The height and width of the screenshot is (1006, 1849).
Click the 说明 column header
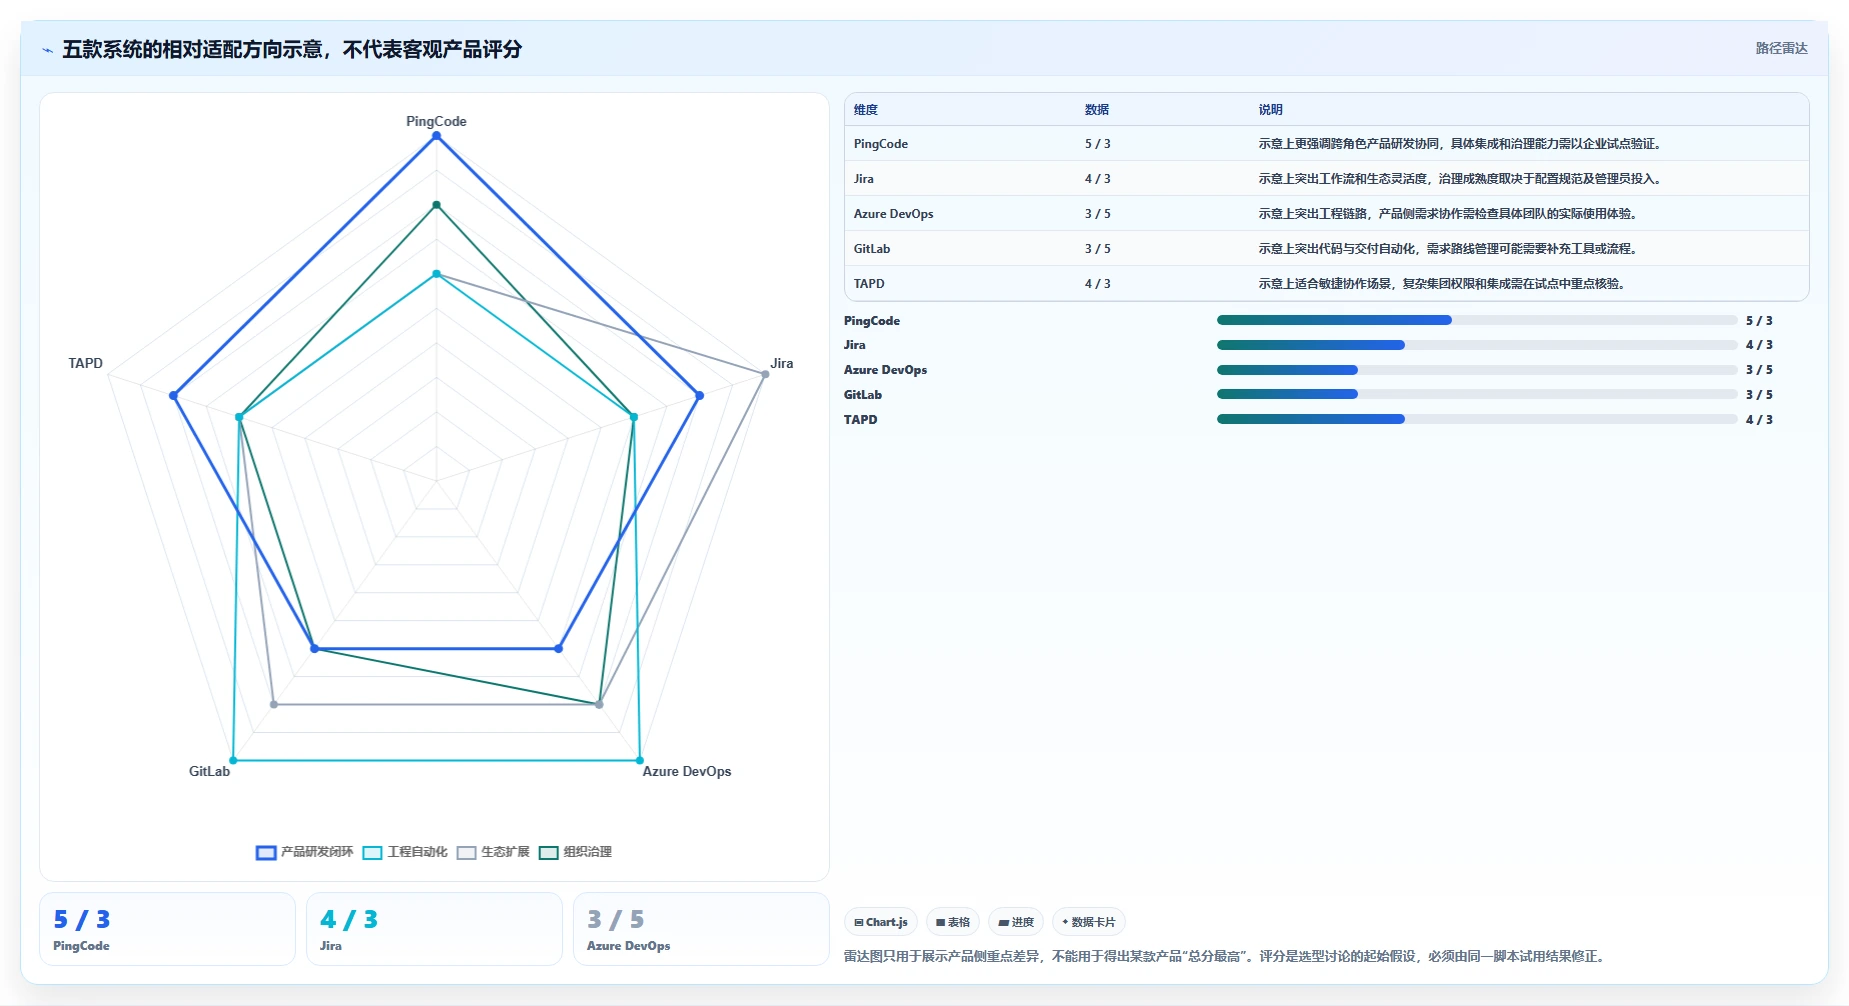[1270, 110]
